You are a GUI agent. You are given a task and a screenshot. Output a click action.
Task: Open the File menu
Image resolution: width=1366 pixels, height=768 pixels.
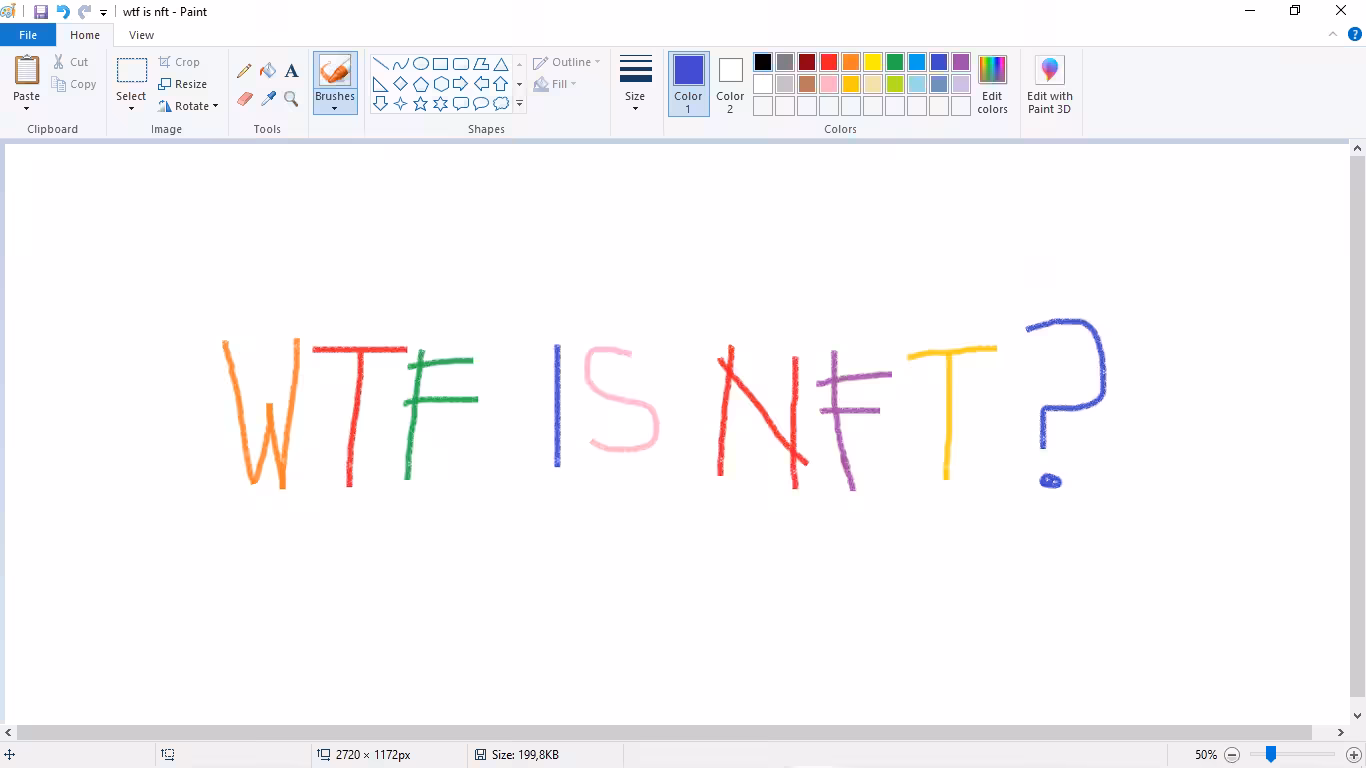(28, 35)
